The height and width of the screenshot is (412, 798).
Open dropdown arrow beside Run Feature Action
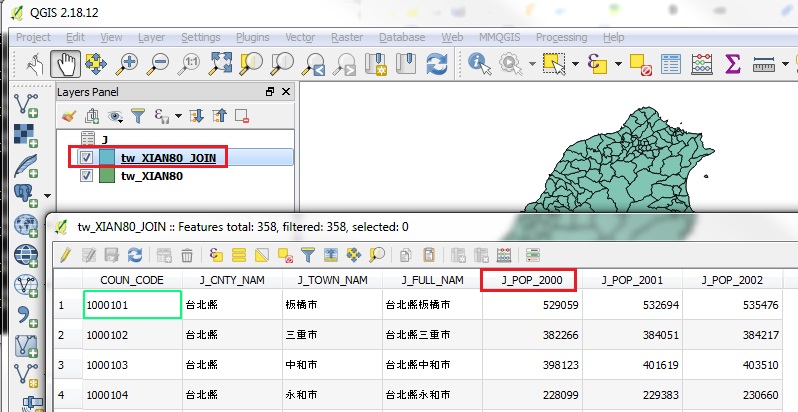pos(532,64)
